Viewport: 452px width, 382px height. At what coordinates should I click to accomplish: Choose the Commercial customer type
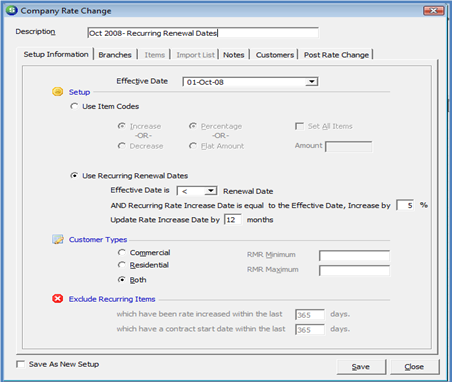(122, 252)
